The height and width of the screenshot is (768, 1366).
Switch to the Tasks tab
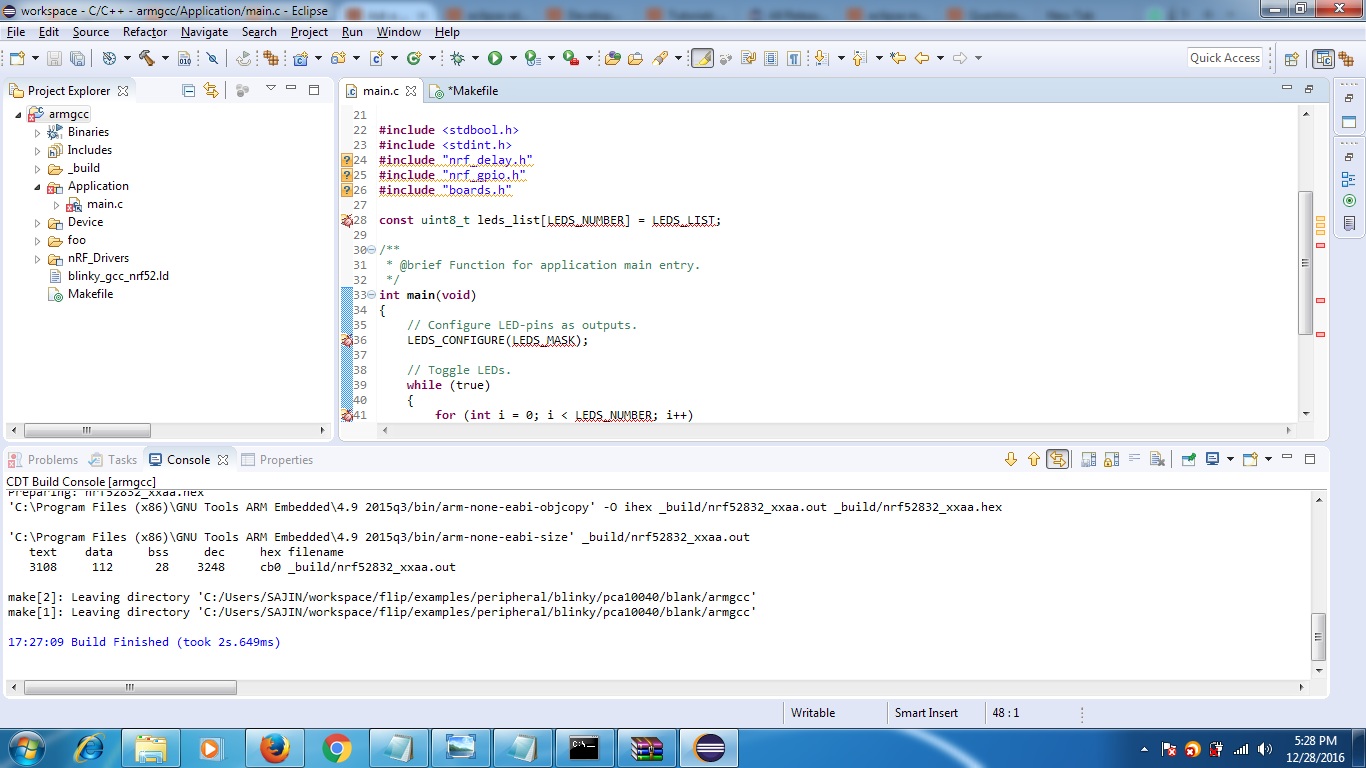click(x=113, y=460)
